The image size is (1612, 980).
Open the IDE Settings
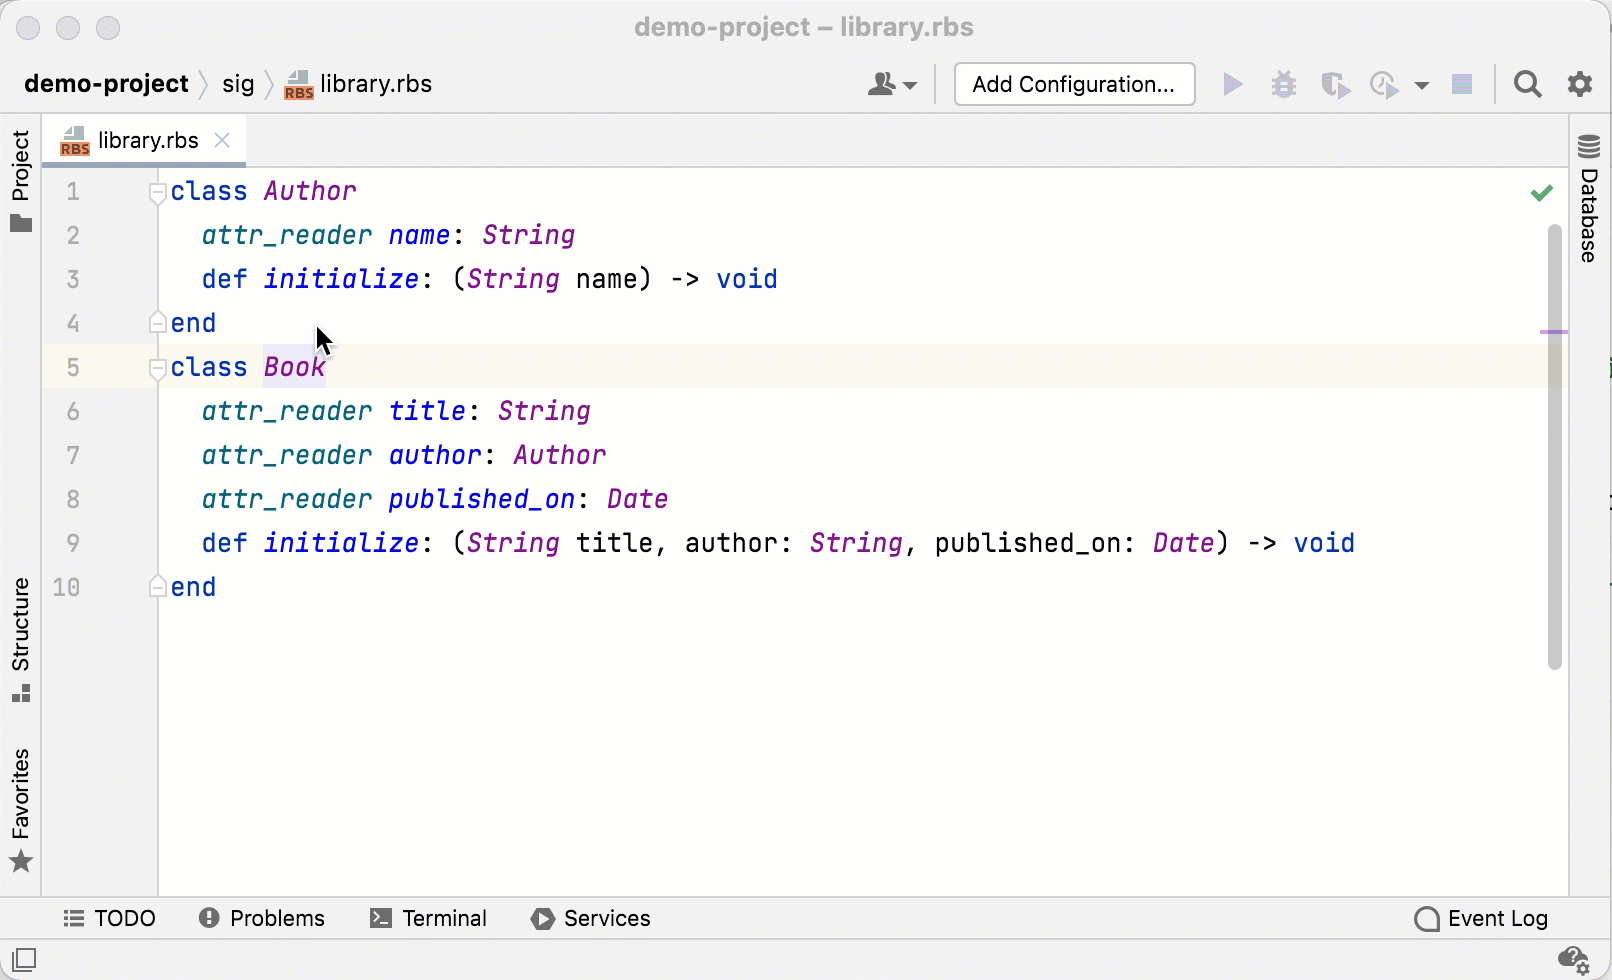coord(1578,84)
